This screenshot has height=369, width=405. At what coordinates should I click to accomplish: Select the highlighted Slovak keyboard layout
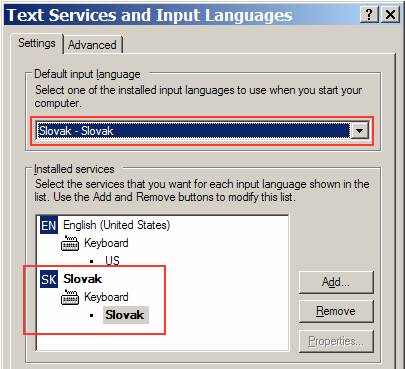(x=125, y=315)
